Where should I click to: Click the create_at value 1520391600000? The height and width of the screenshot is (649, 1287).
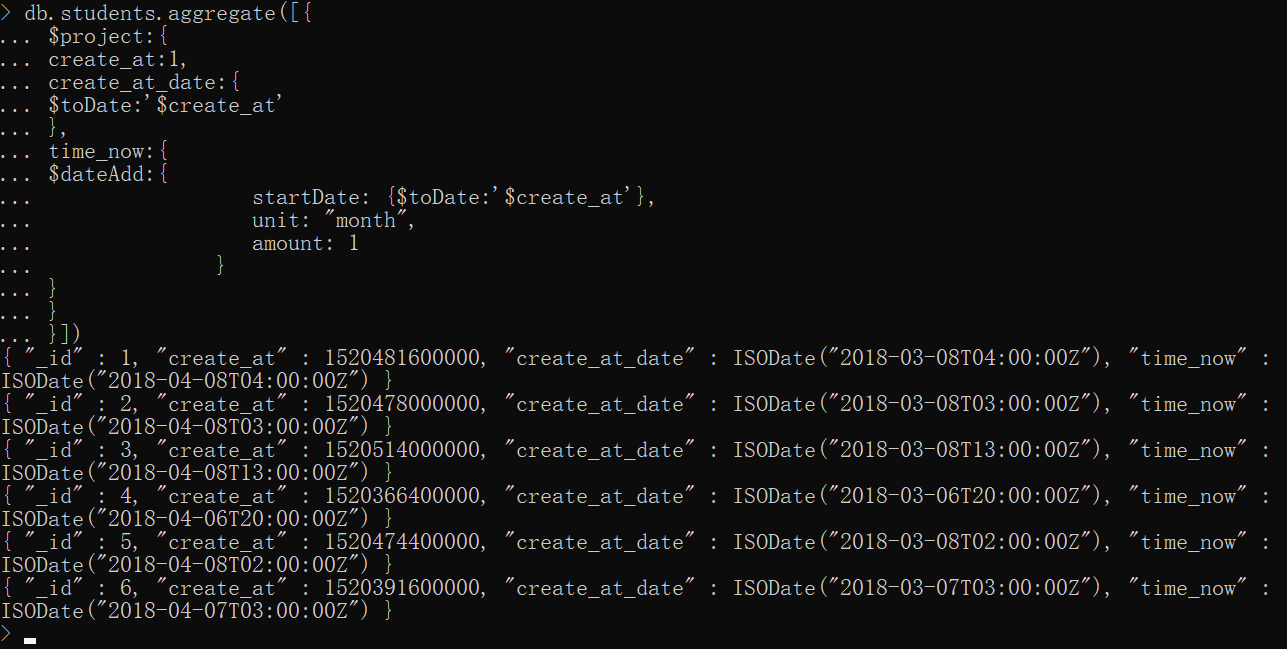403,588
